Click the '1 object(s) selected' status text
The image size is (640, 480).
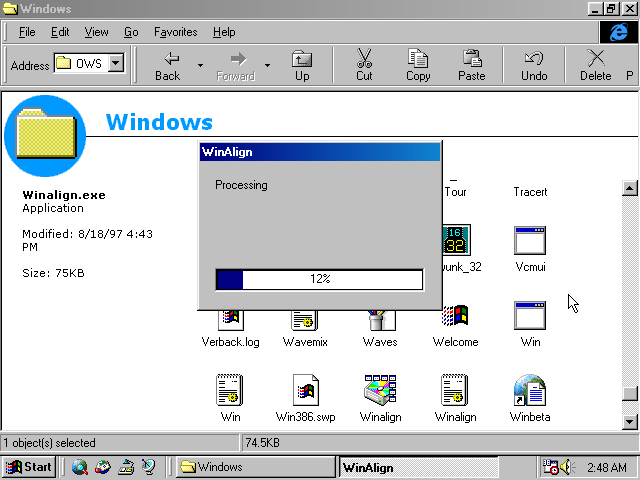(x=49, y=443)
